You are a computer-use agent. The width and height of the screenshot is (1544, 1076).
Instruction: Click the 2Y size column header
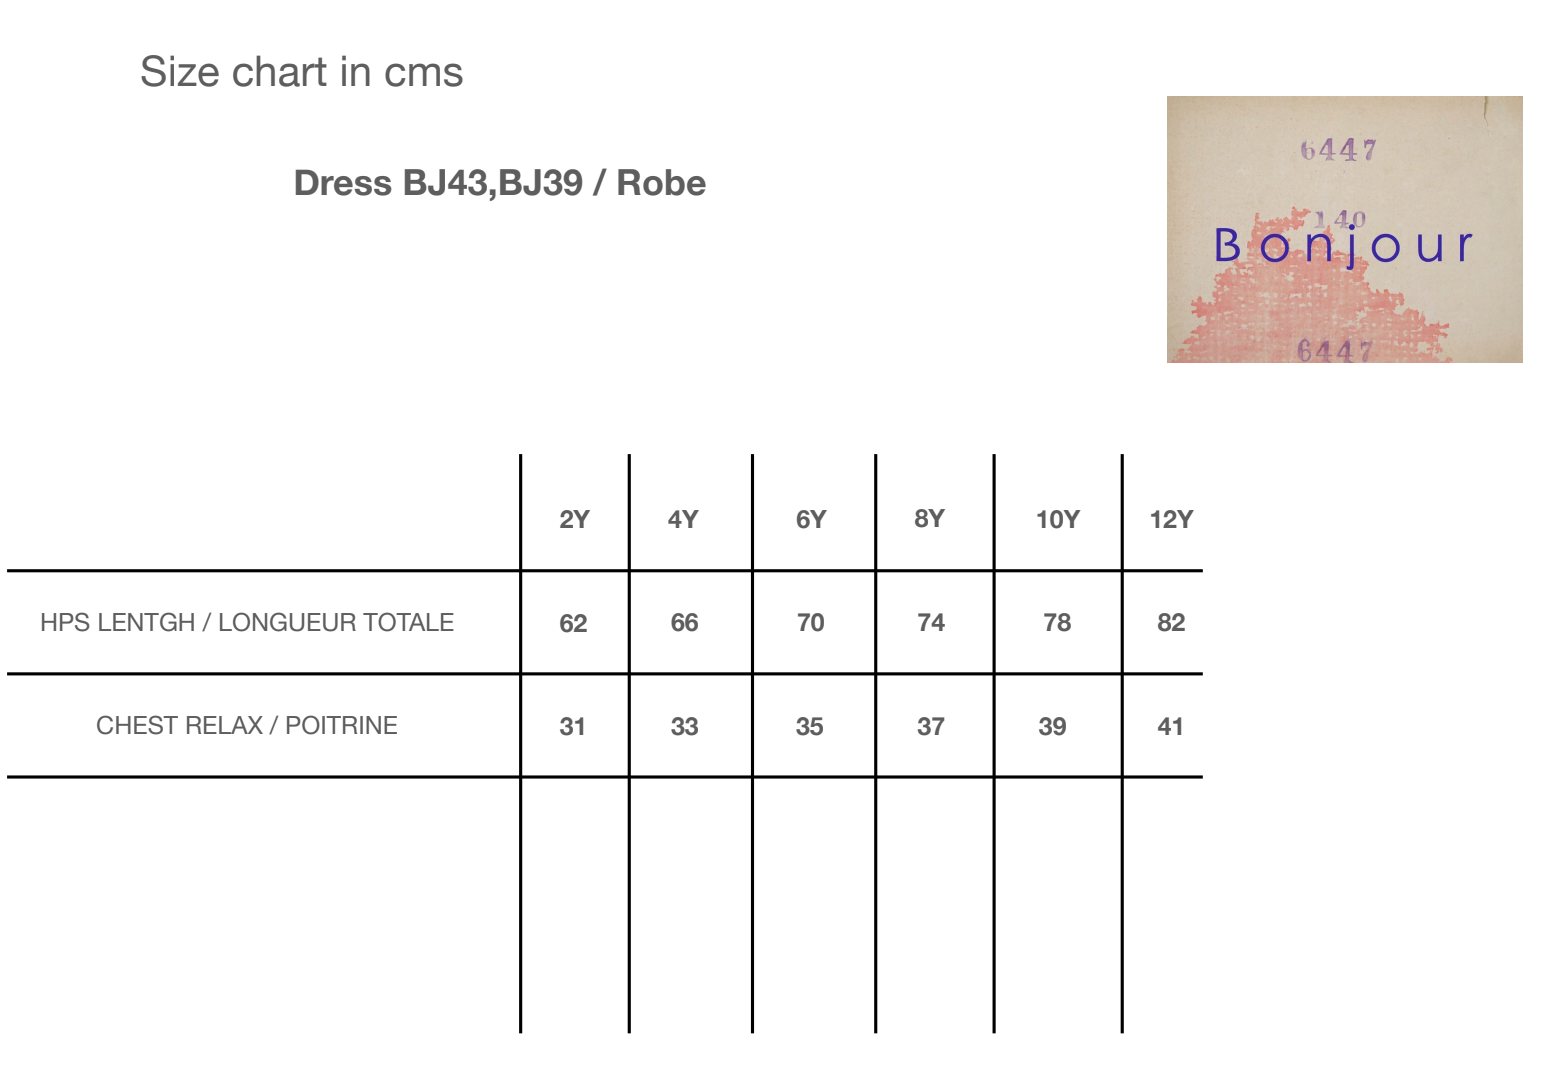tap(574, 519)
